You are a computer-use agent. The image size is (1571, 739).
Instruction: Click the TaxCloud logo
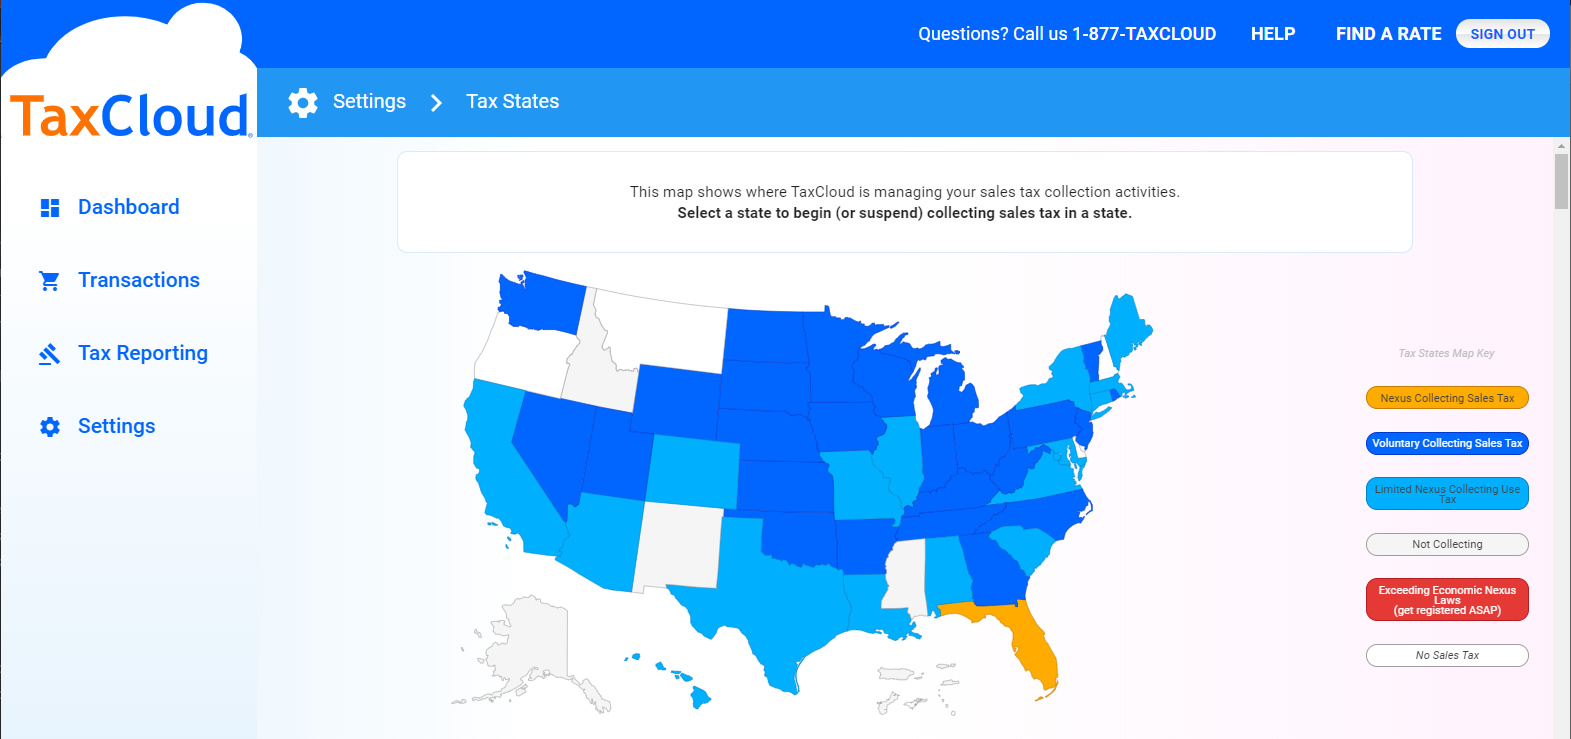[129, 116]
